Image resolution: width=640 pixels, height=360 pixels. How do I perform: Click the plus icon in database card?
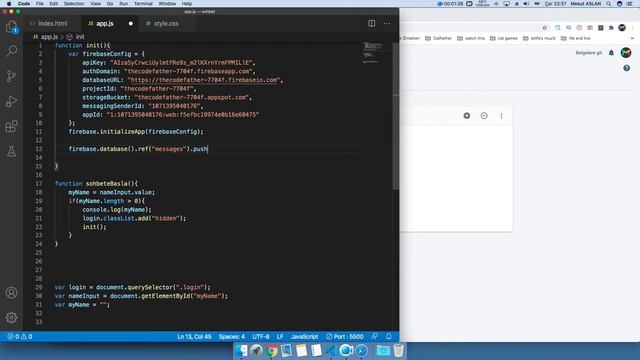tap(467, 116)
